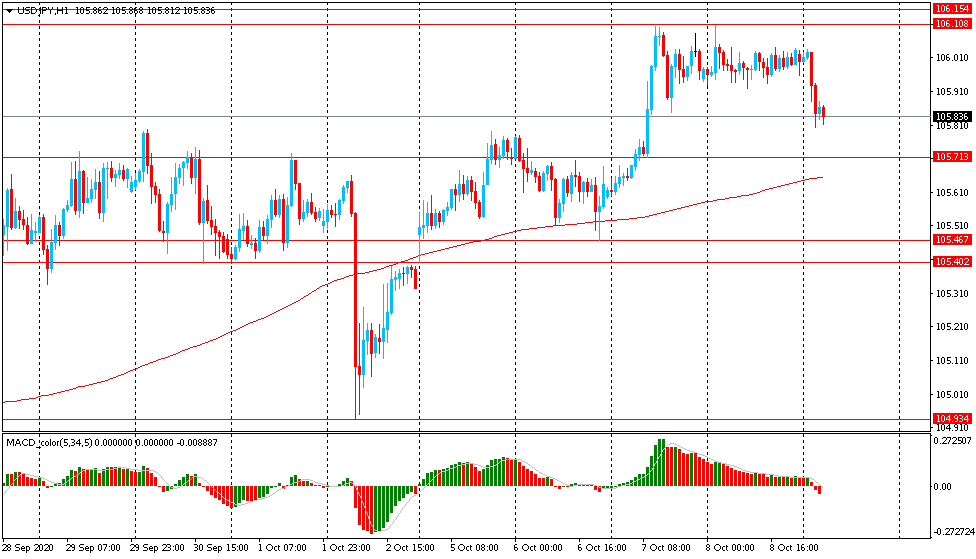The image size is (976, 559).
Task: Click the 8 Oct 16:00 time label
Action: [x=794, y=548]
